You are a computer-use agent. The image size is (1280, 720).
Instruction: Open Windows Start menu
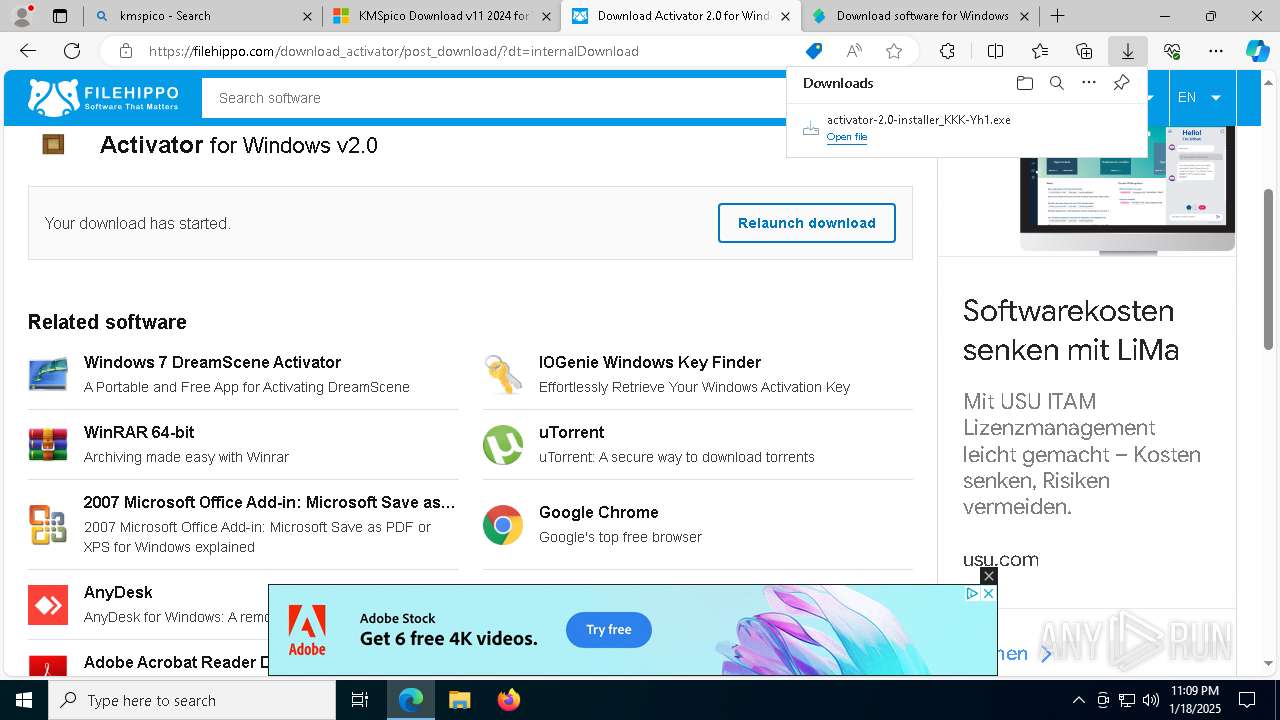(24, 700)
